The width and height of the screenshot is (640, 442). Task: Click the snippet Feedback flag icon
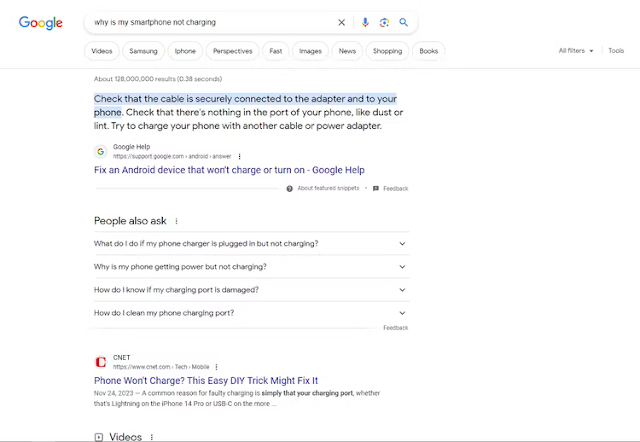click(x=376, y=189)
